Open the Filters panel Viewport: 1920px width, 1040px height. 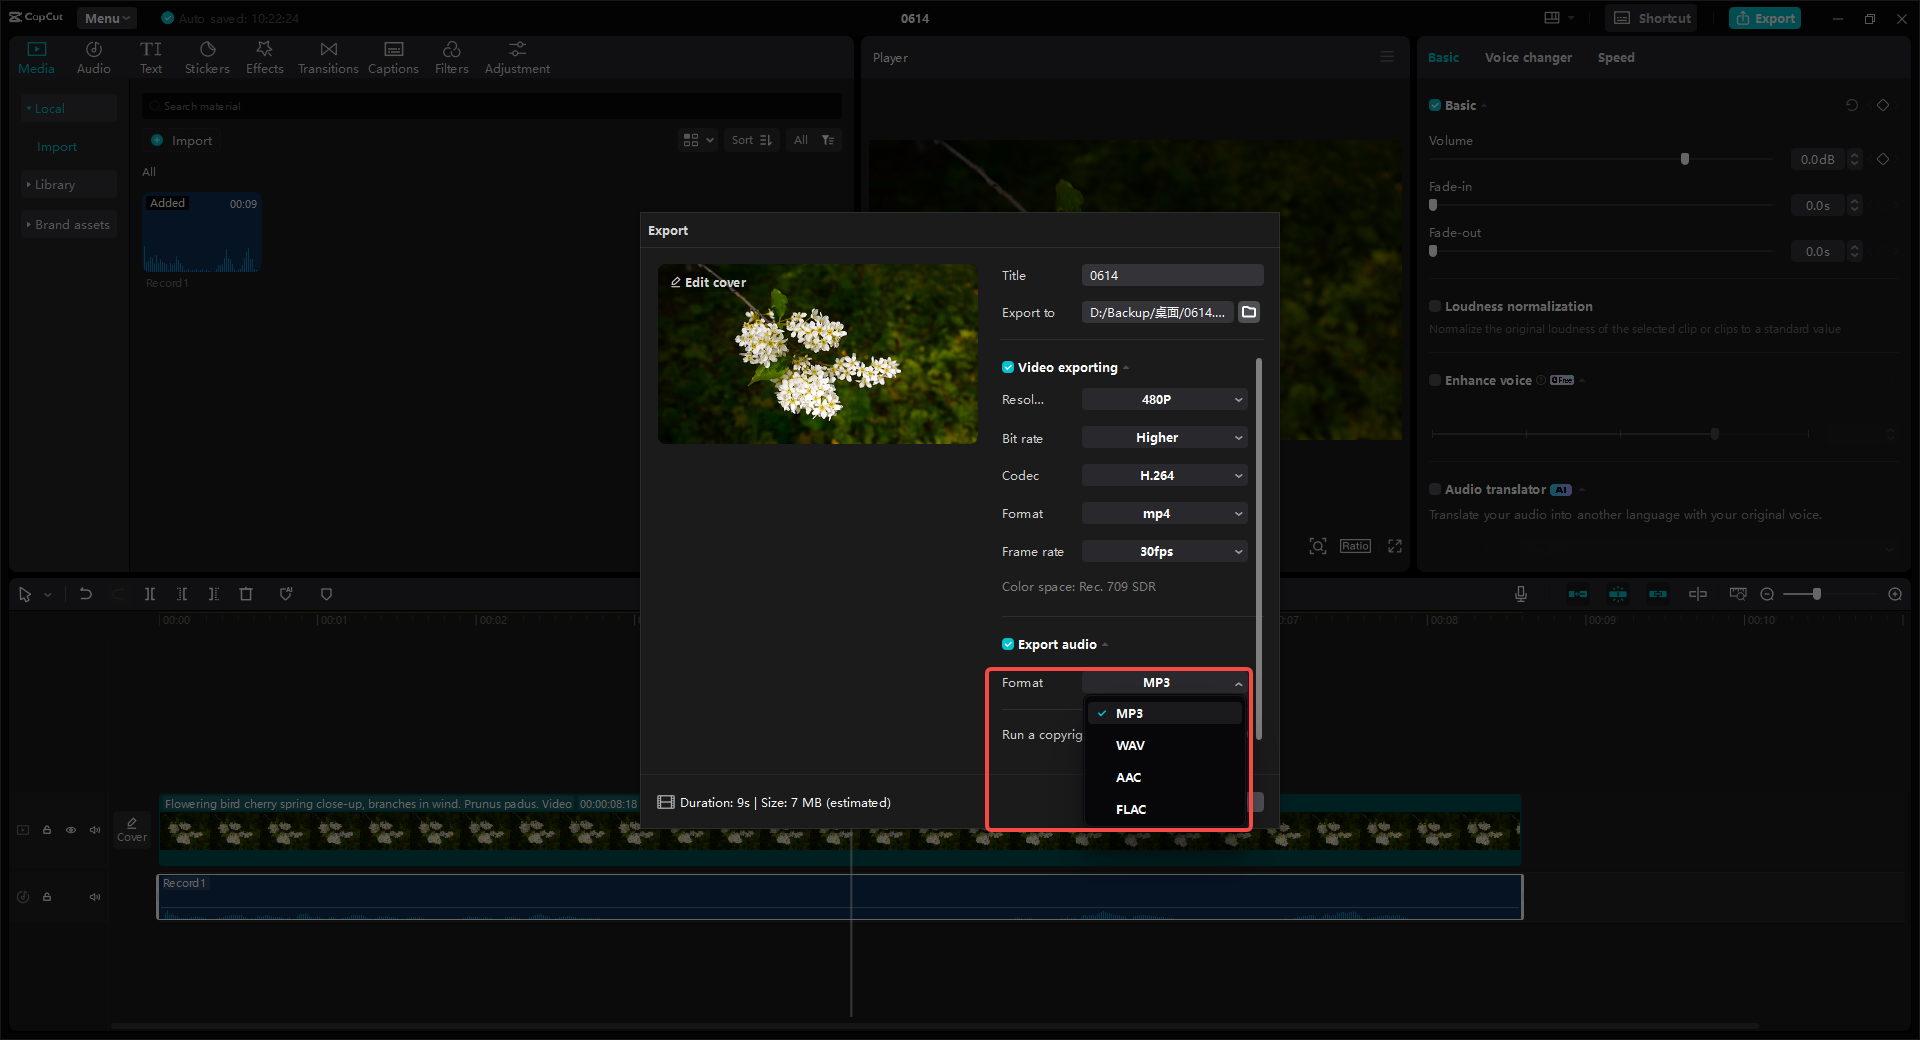click(x=451, y=57)
